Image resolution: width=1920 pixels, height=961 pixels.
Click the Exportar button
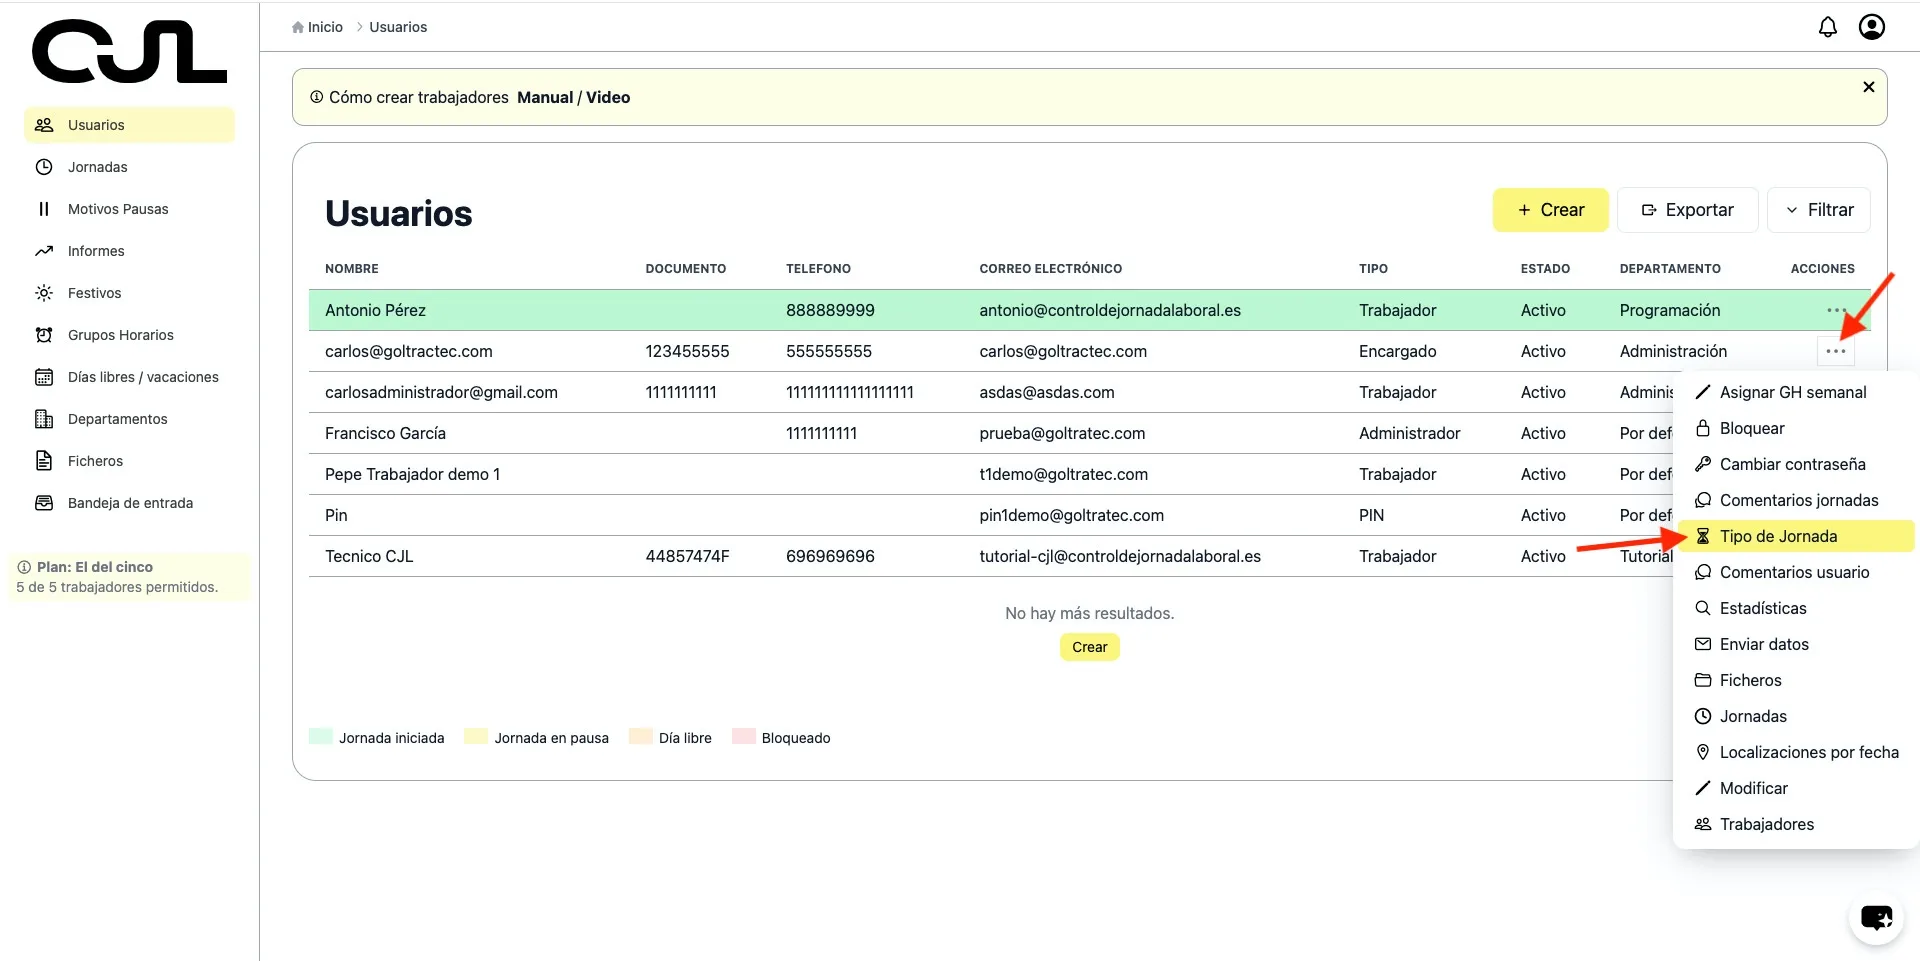pyautogui.click(x=1687, y=210)
